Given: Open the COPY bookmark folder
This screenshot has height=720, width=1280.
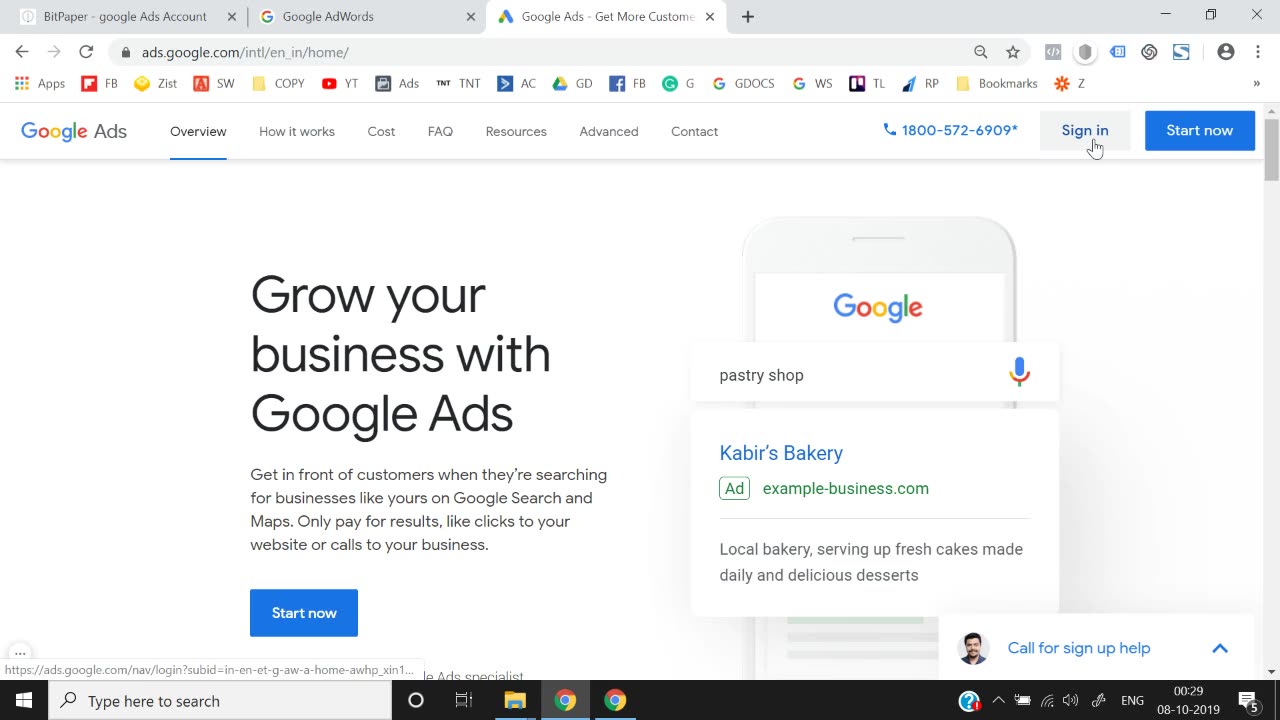Looking at the screenshot, I should (x=278, y=84).
